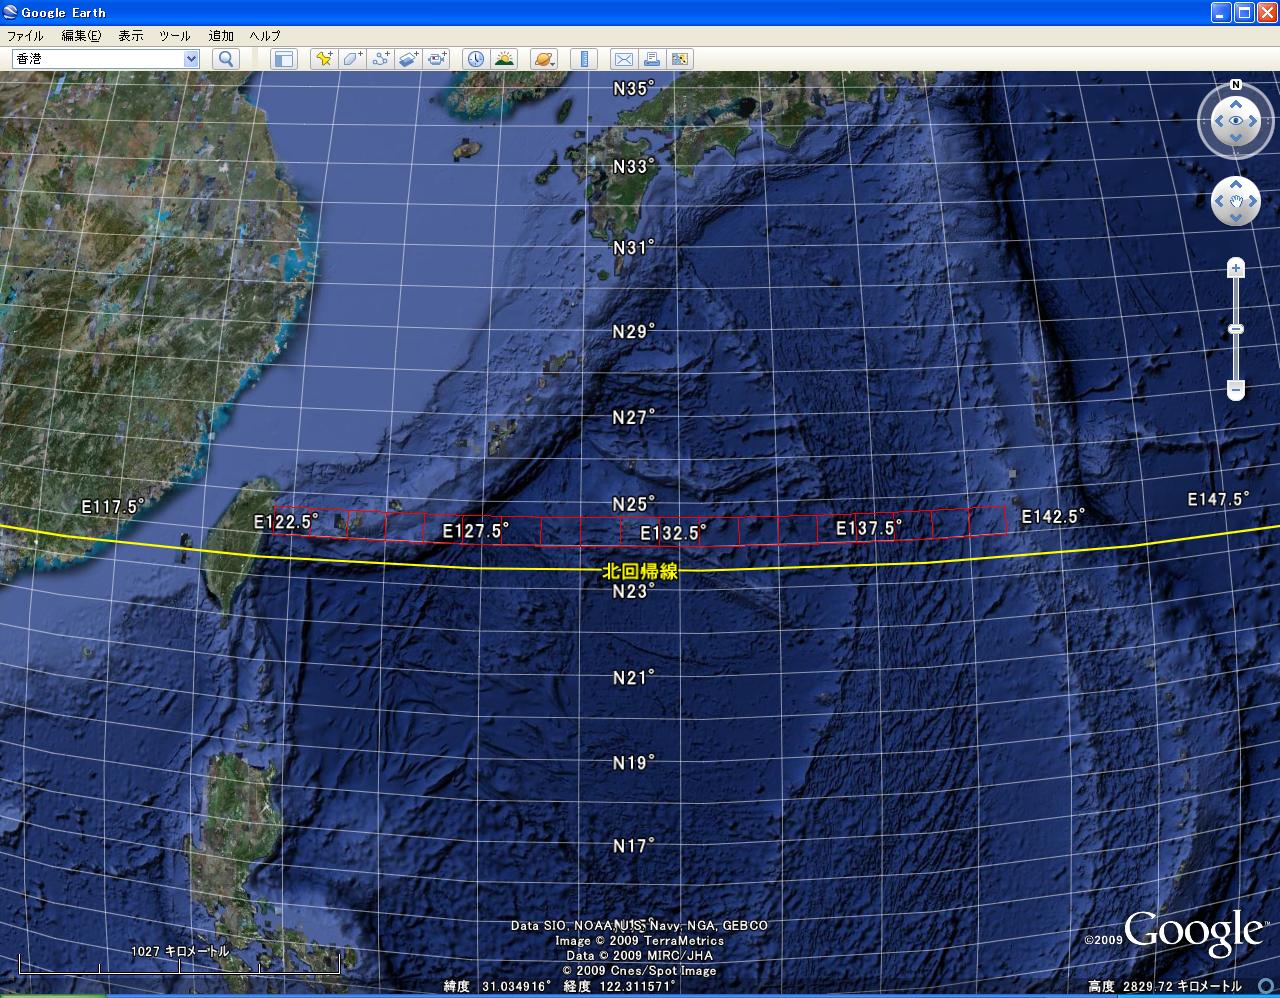Add a new placemark with pushpin icon
This screenshot has width=1280, height=998.
point(324,59)
